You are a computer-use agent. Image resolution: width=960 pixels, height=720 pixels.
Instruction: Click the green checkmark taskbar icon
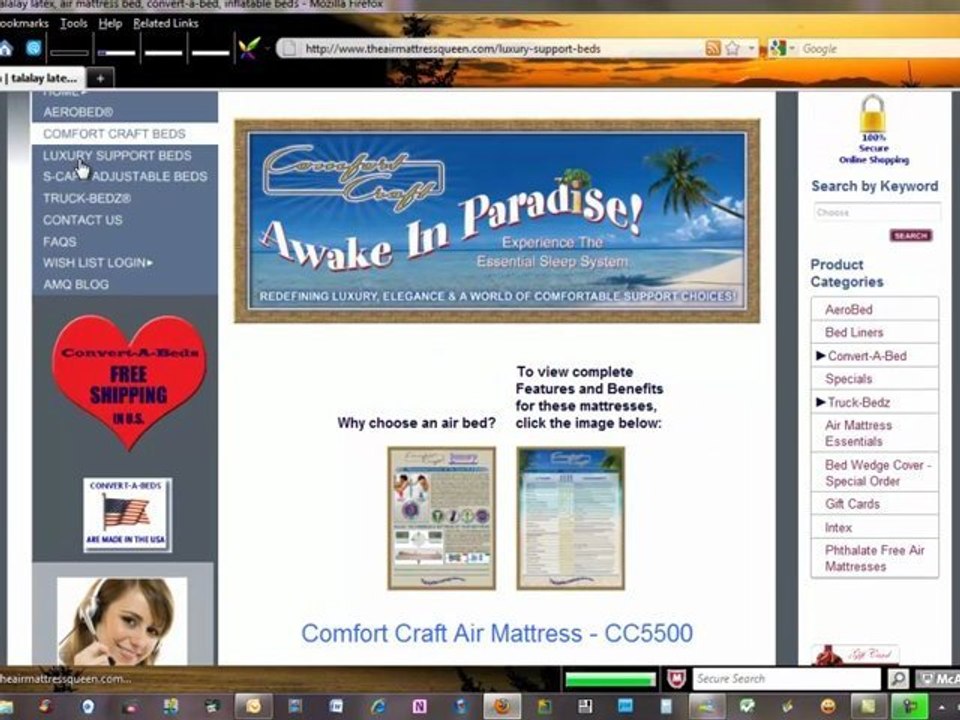[x=746, y=707]
